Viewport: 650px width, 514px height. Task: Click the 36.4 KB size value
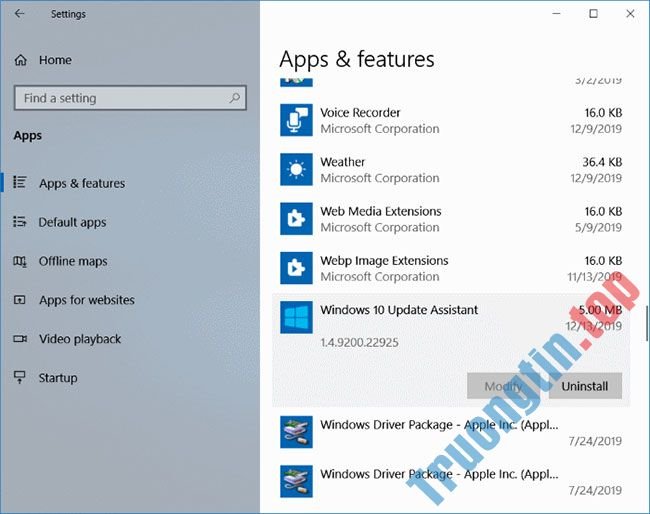[x=602, y=162]
